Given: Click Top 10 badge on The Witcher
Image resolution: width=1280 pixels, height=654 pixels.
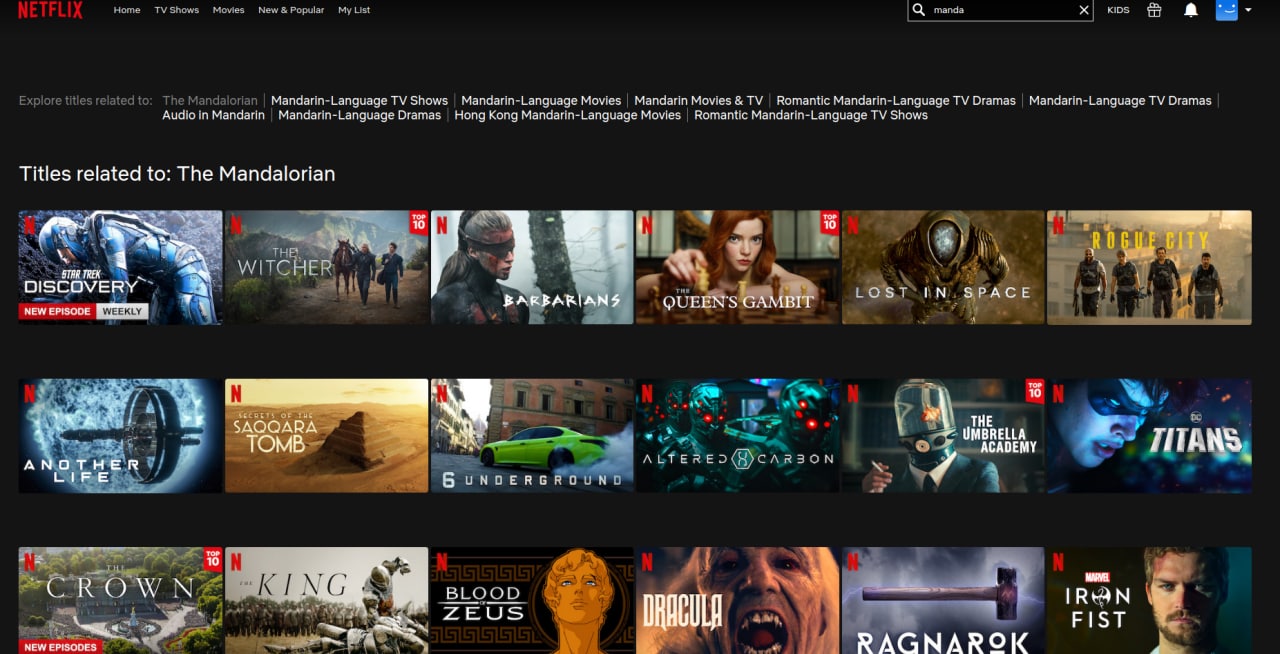Looking at the screenshot, I should tap(419, 222).
